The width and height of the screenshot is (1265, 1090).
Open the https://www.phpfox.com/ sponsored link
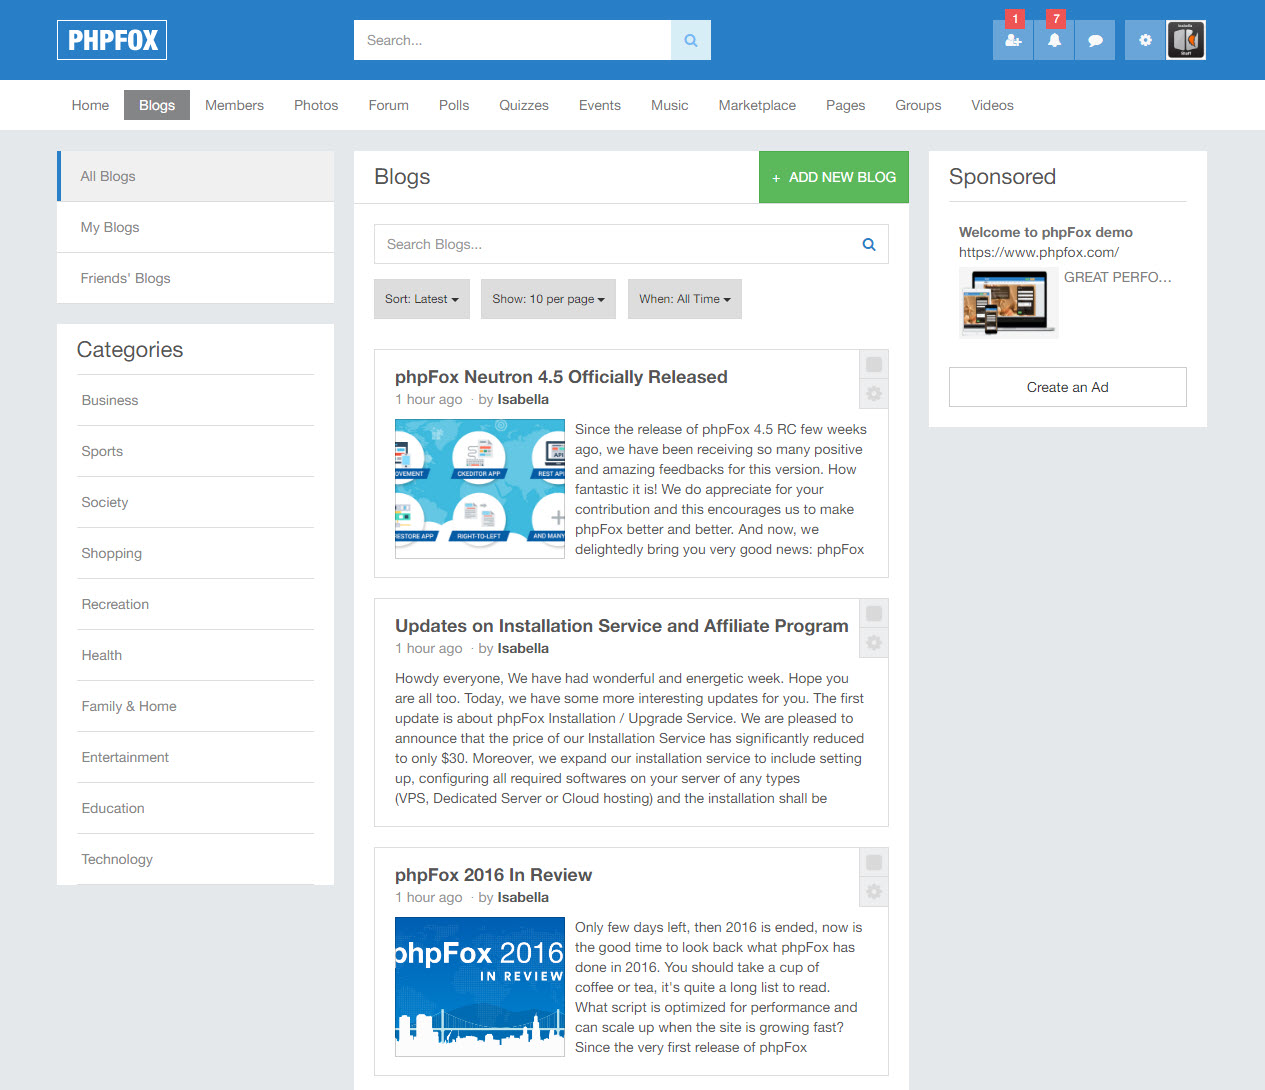point(1040,252)
